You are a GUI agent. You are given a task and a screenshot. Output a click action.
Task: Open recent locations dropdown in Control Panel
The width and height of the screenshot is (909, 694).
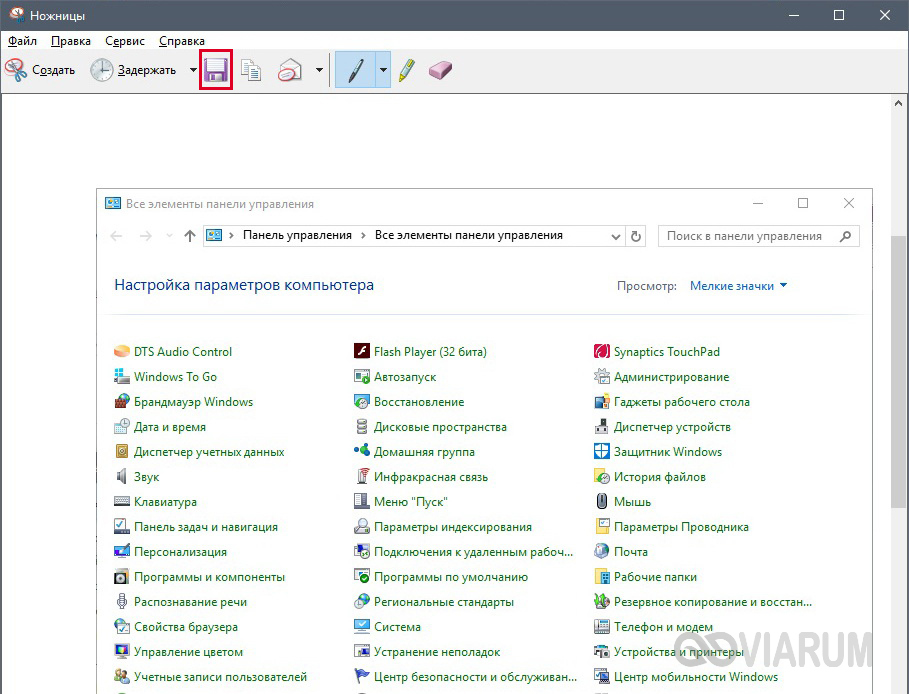(x=169, y=236)
